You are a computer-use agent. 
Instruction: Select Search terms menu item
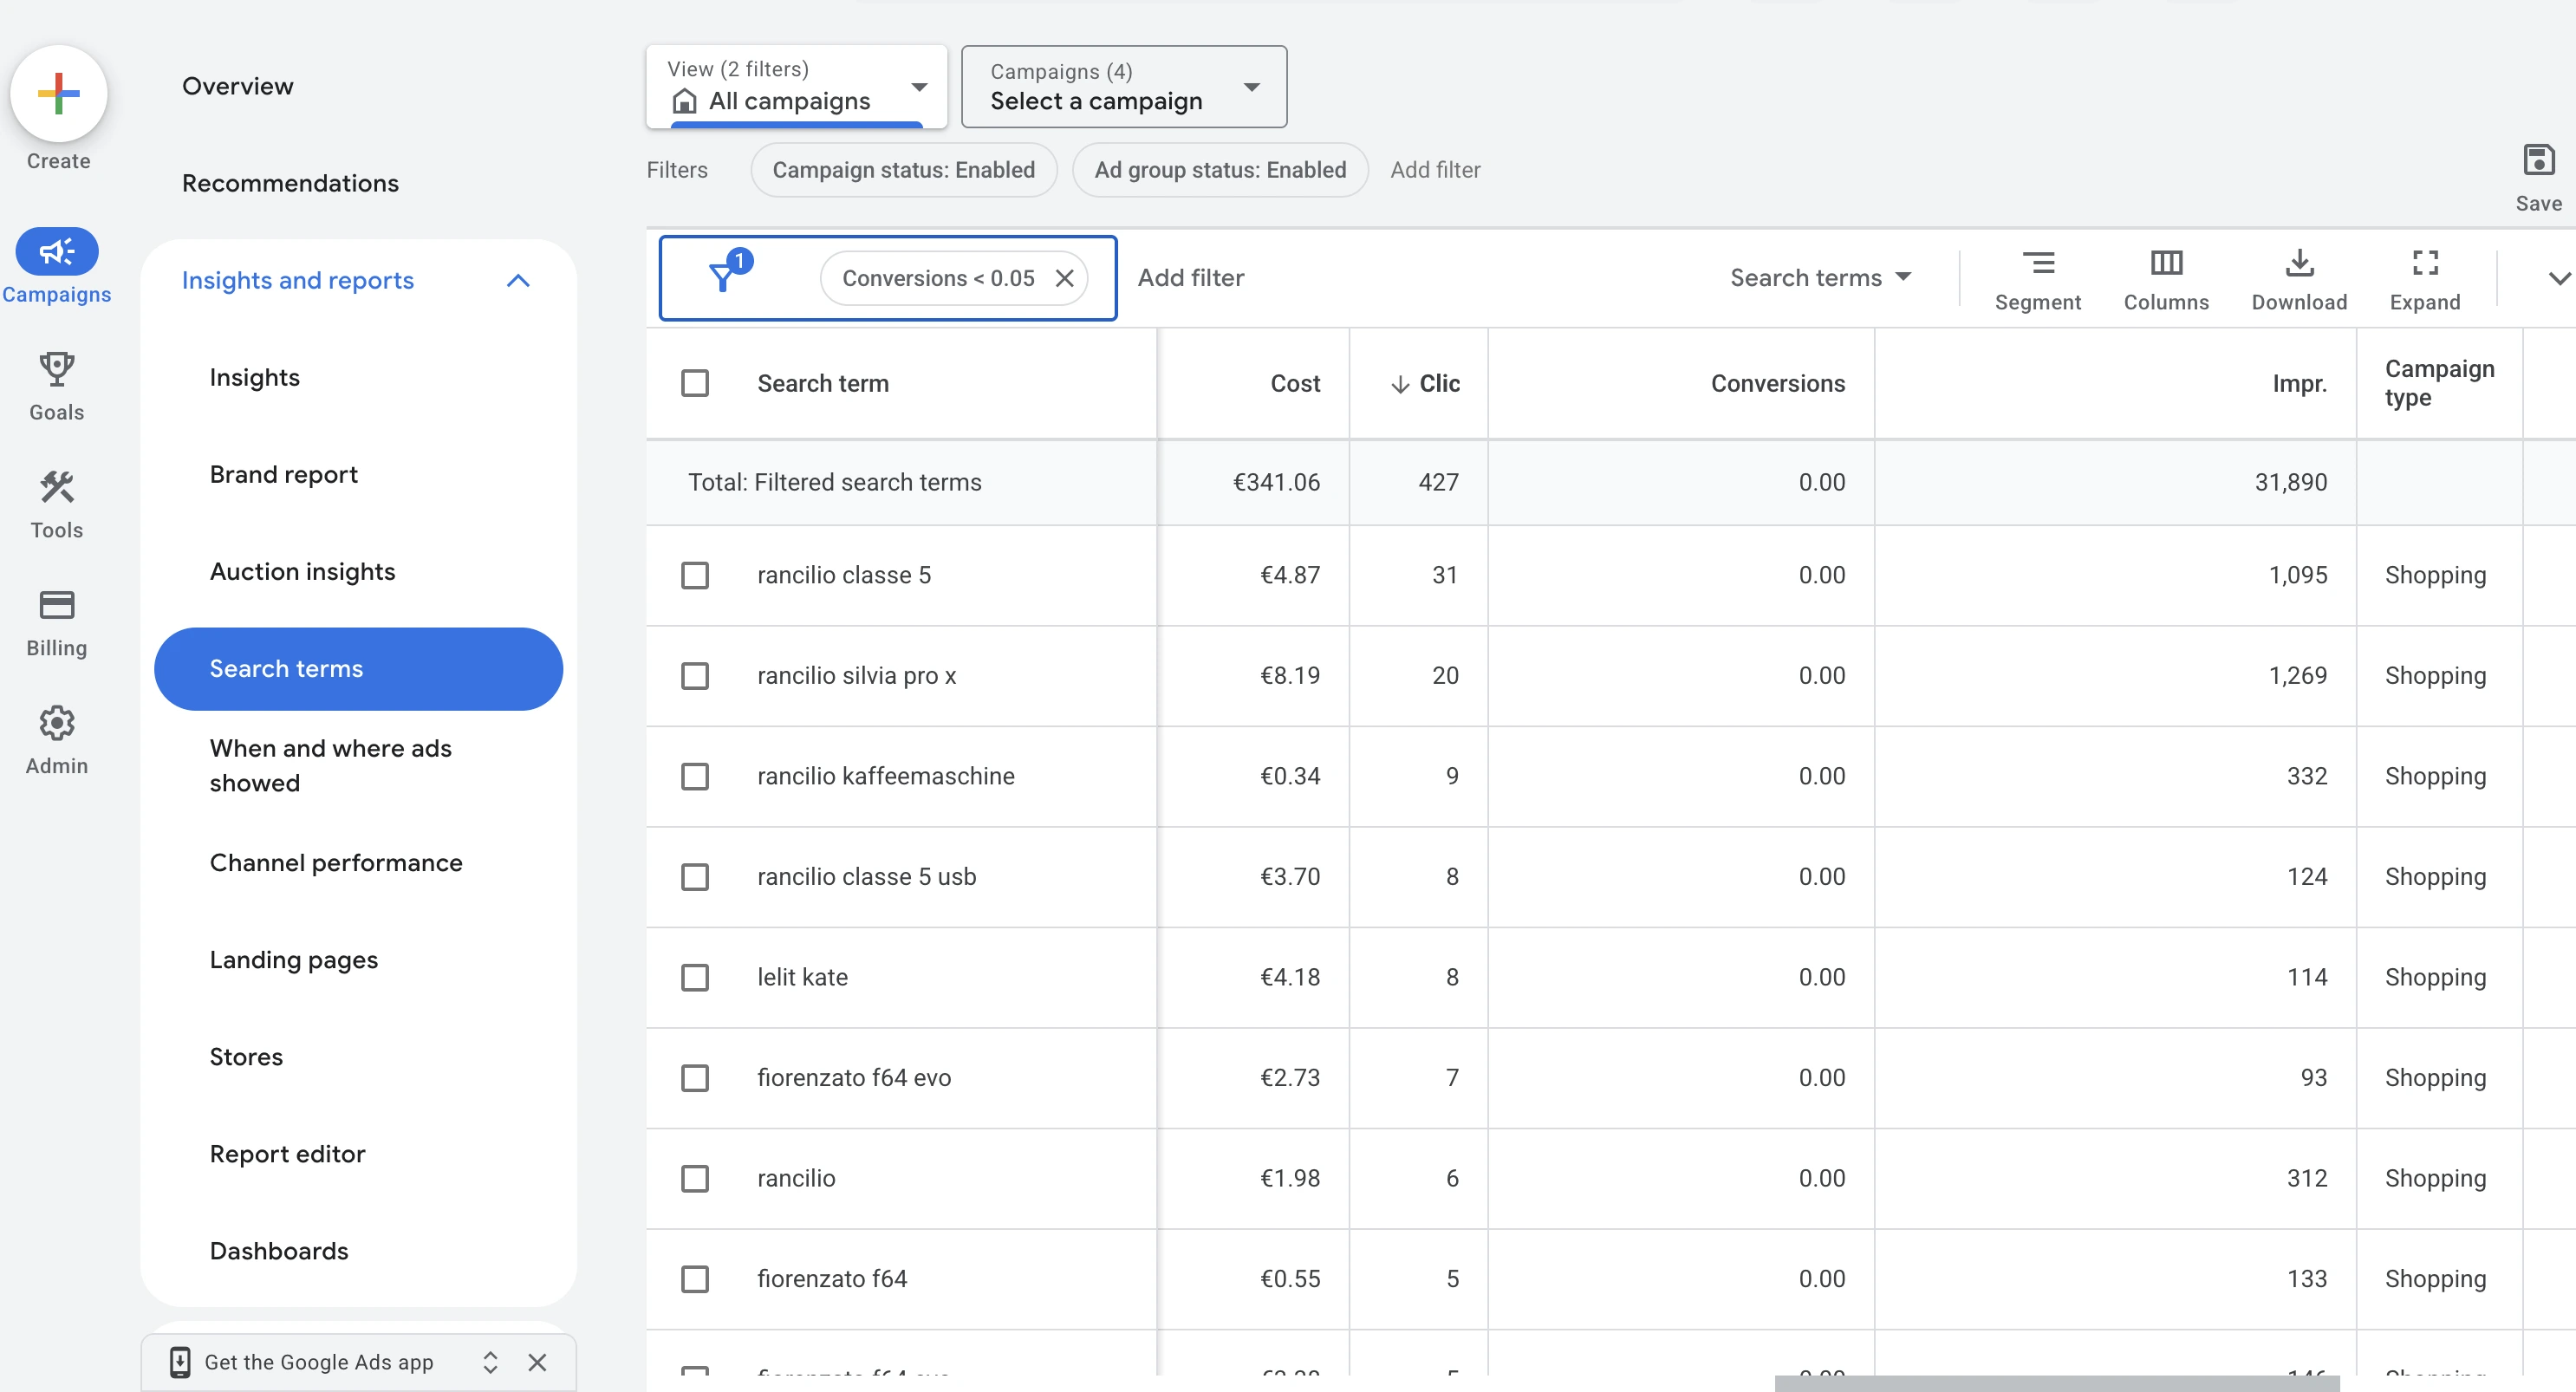click(x=358, y=669)
